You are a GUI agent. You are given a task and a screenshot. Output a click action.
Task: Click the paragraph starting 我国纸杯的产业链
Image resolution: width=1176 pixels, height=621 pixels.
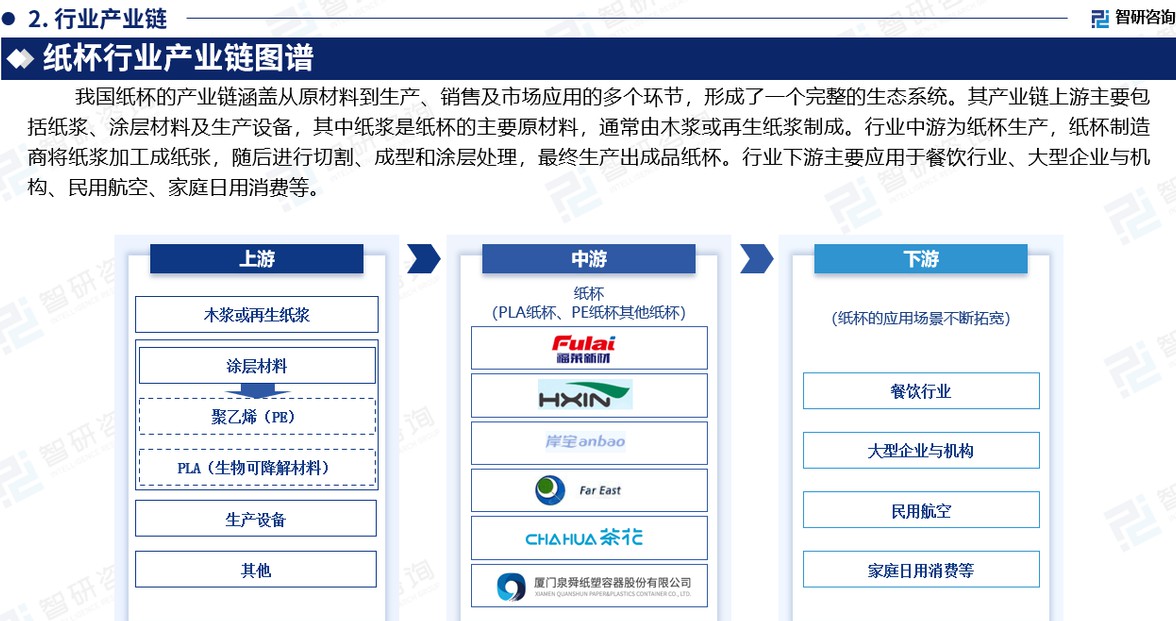click(588, 142)
